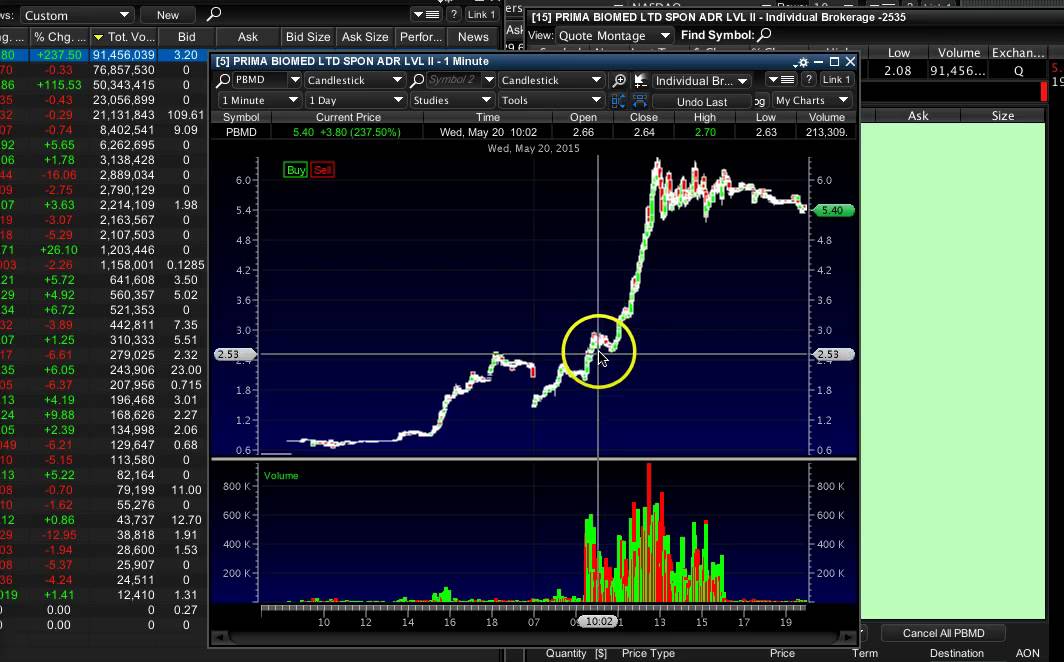Open the 1 Minute interval dropdown

pos(260,100)
